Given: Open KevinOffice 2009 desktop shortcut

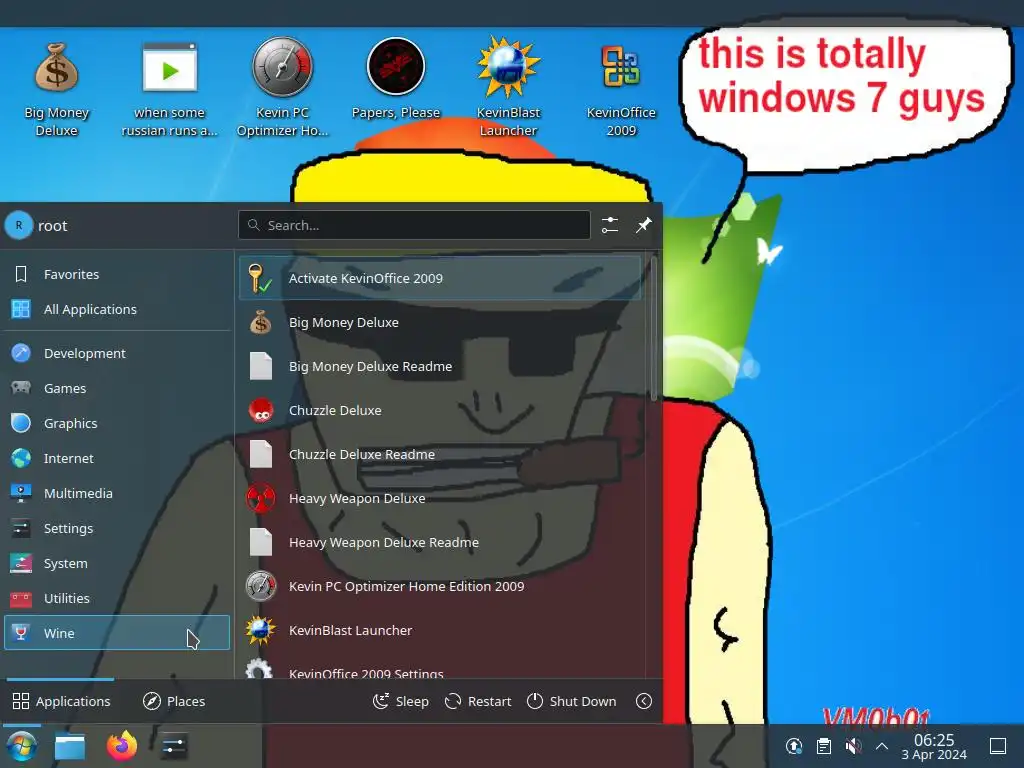Looking at the screenshot, I should (621, 88).
